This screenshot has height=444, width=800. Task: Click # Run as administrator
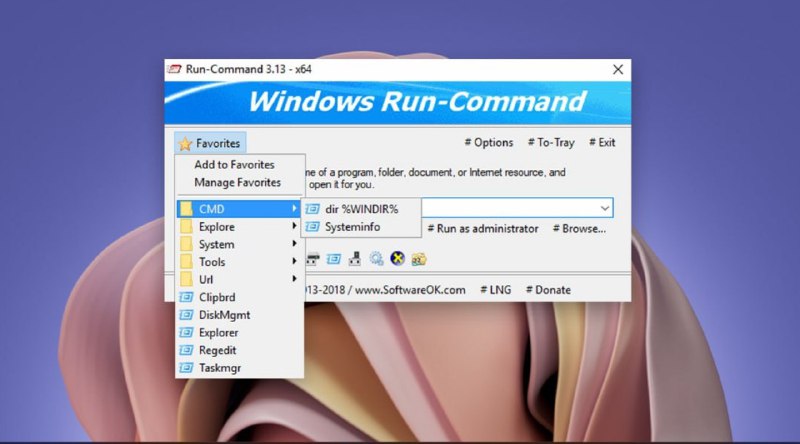pyautogui.click(x=483, y=229)
